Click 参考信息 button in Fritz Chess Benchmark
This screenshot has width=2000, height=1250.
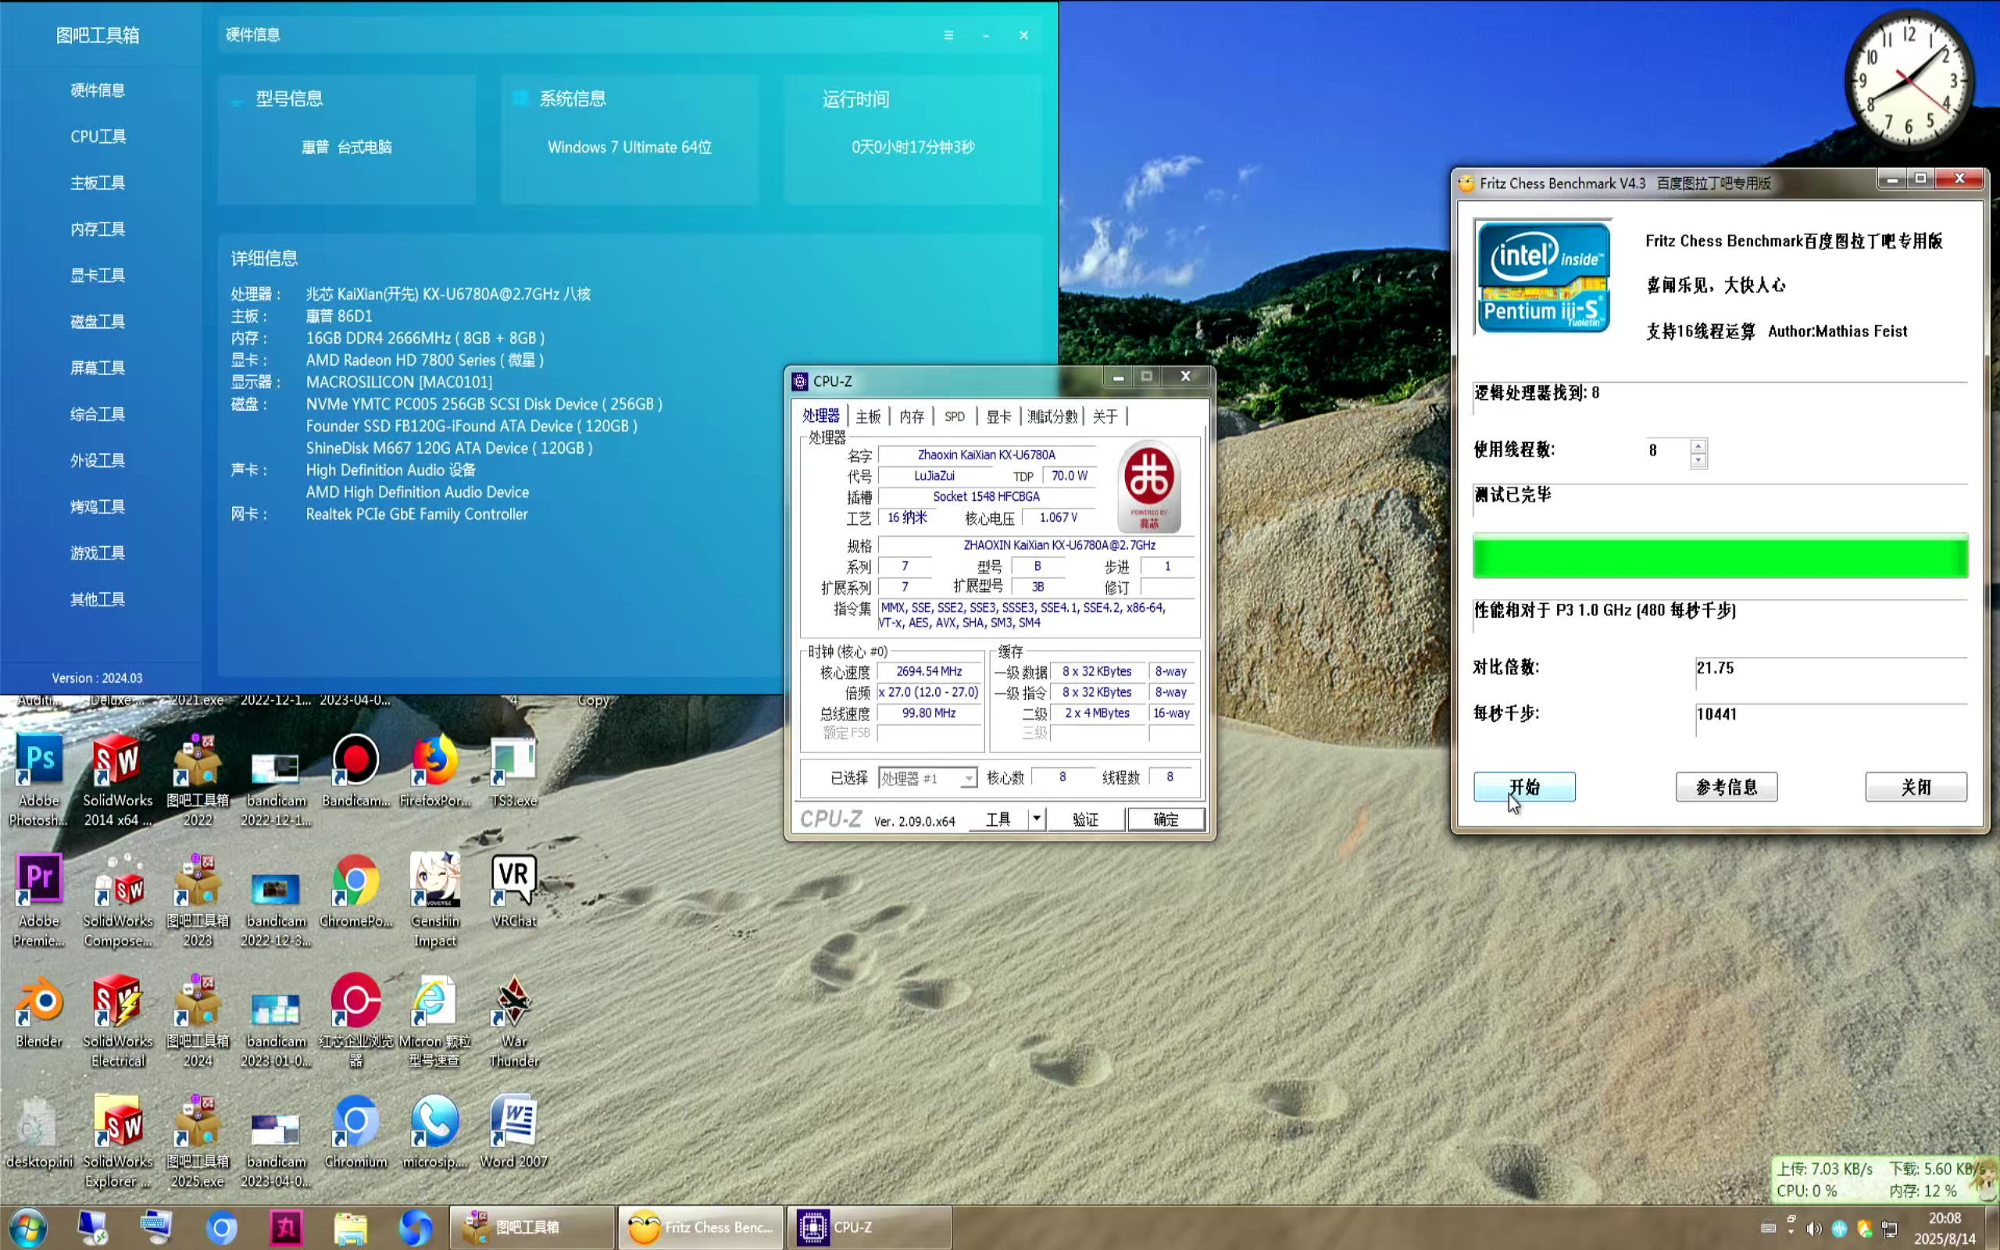pos(1726,787)
